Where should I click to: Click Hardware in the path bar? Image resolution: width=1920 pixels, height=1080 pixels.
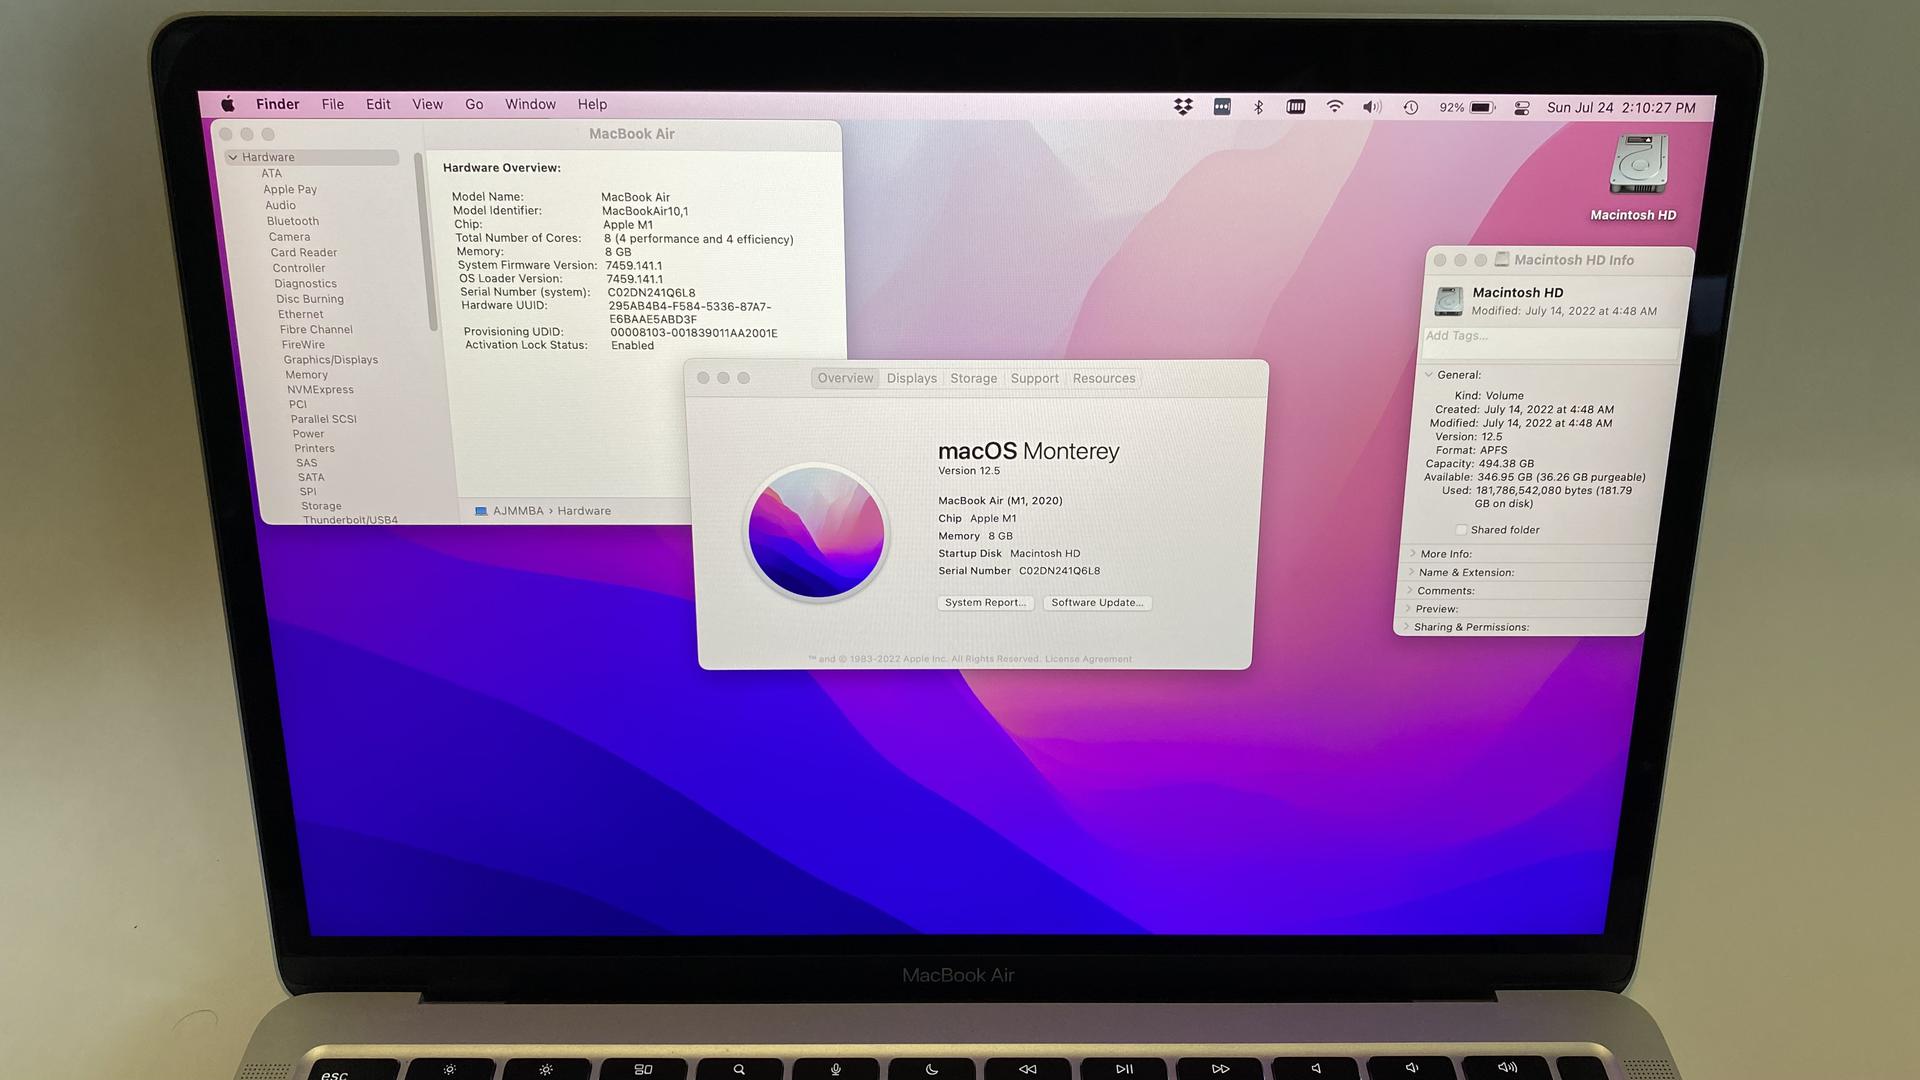point(584,511)
